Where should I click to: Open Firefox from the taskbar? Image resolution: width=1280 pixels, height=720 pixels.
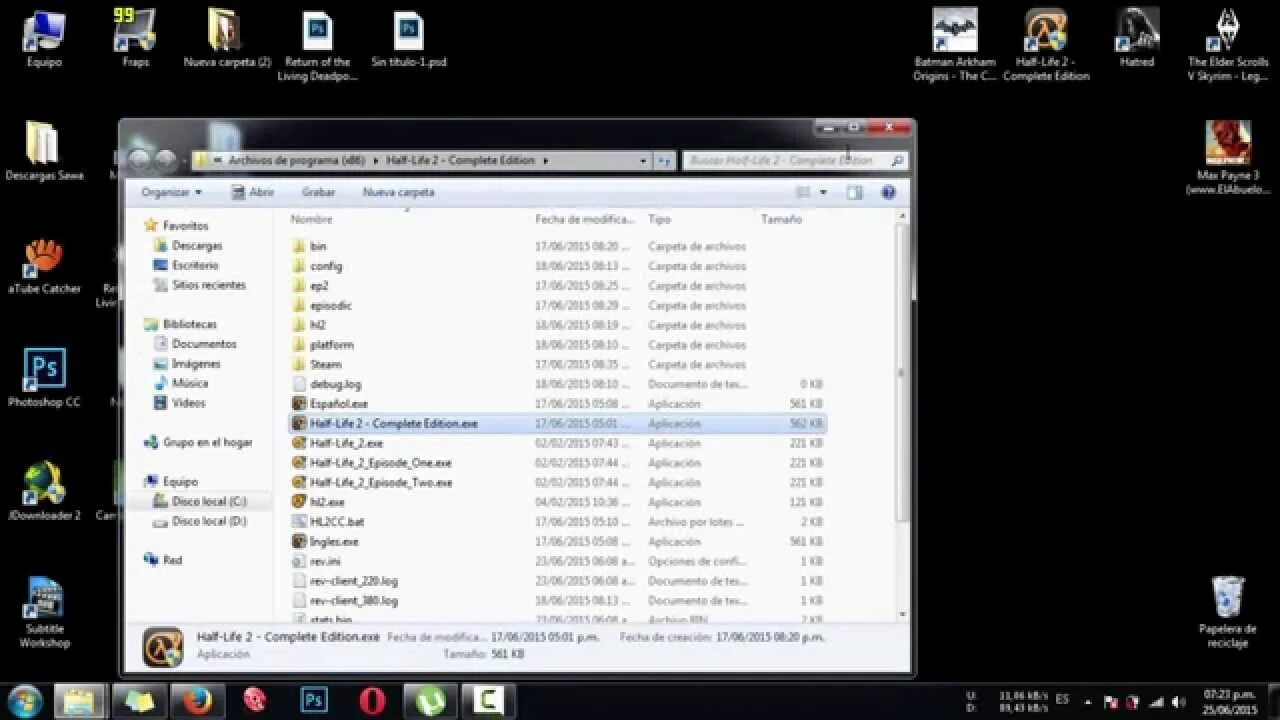(196, 700)
